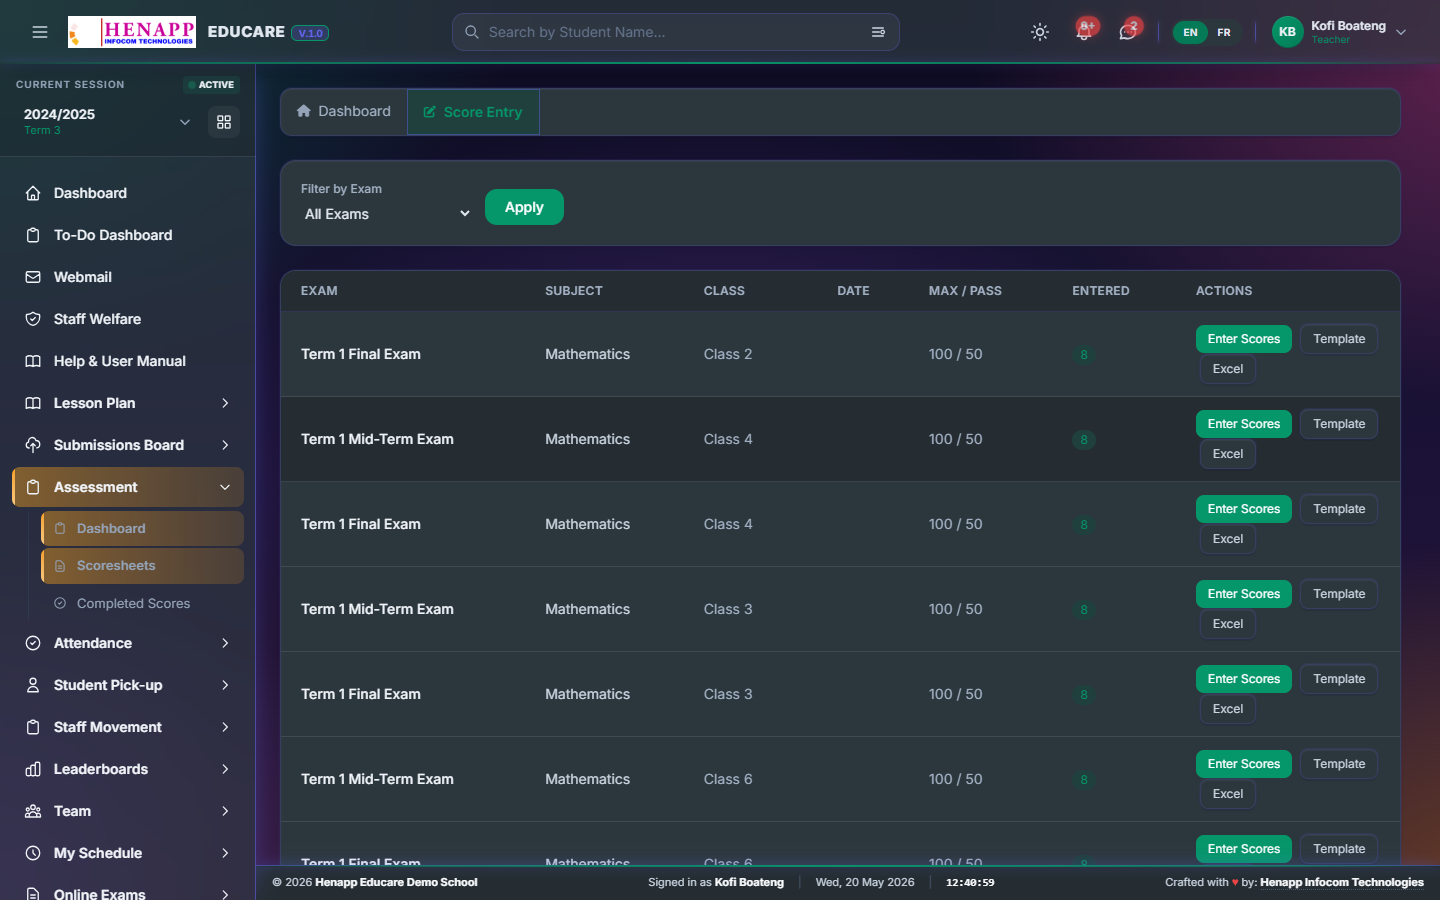Toggle light theme sun icon
1440x900 pixels.
point(1040,32)
